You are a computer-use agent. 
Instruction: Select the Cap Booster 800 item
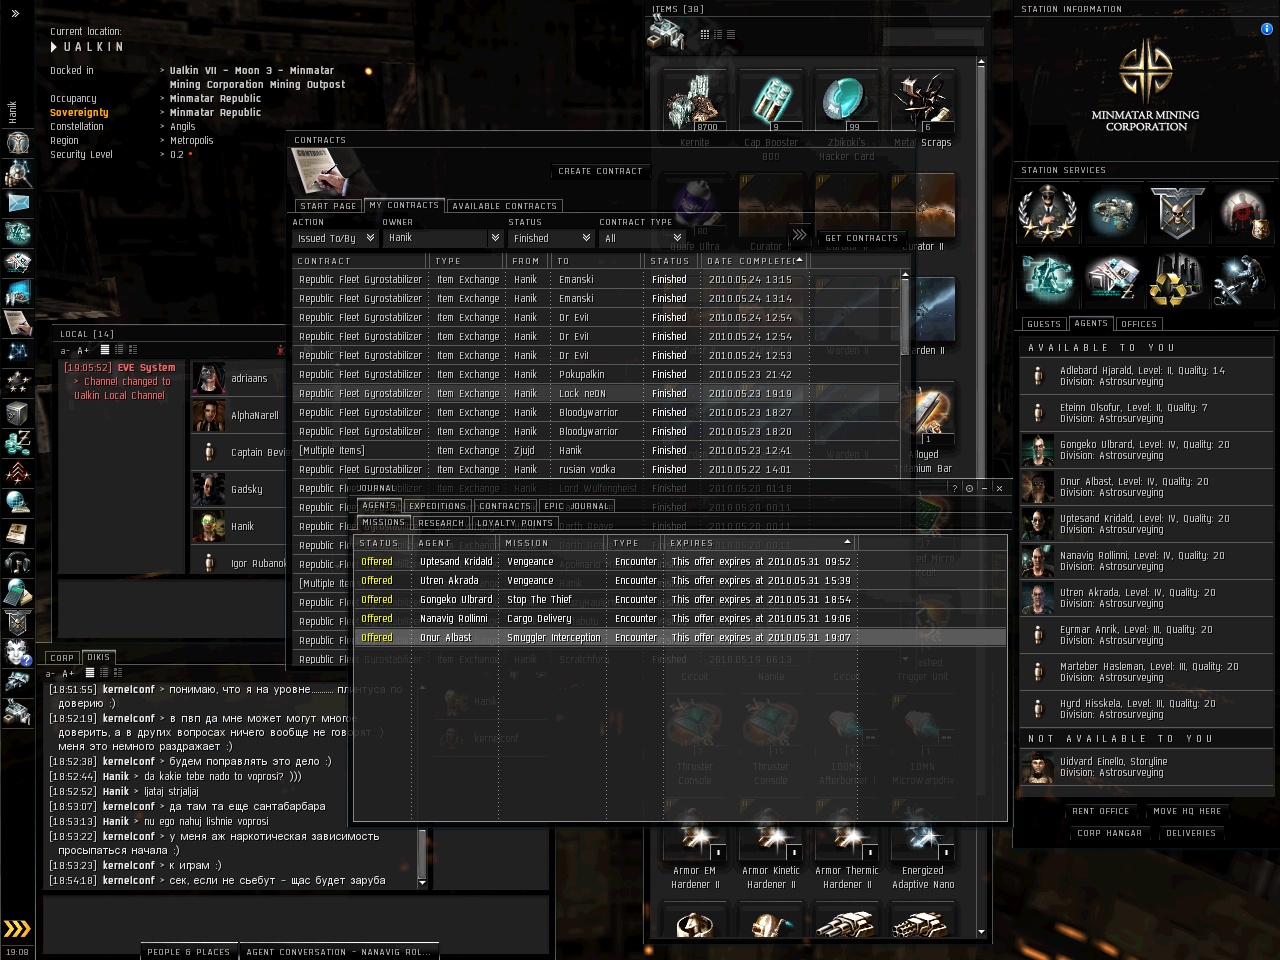771,102
